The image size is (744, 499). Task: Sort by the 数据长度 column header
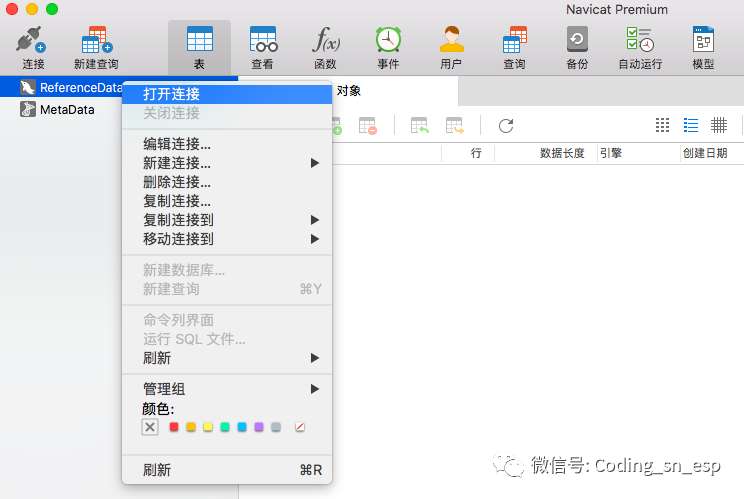tap(562, 153)
